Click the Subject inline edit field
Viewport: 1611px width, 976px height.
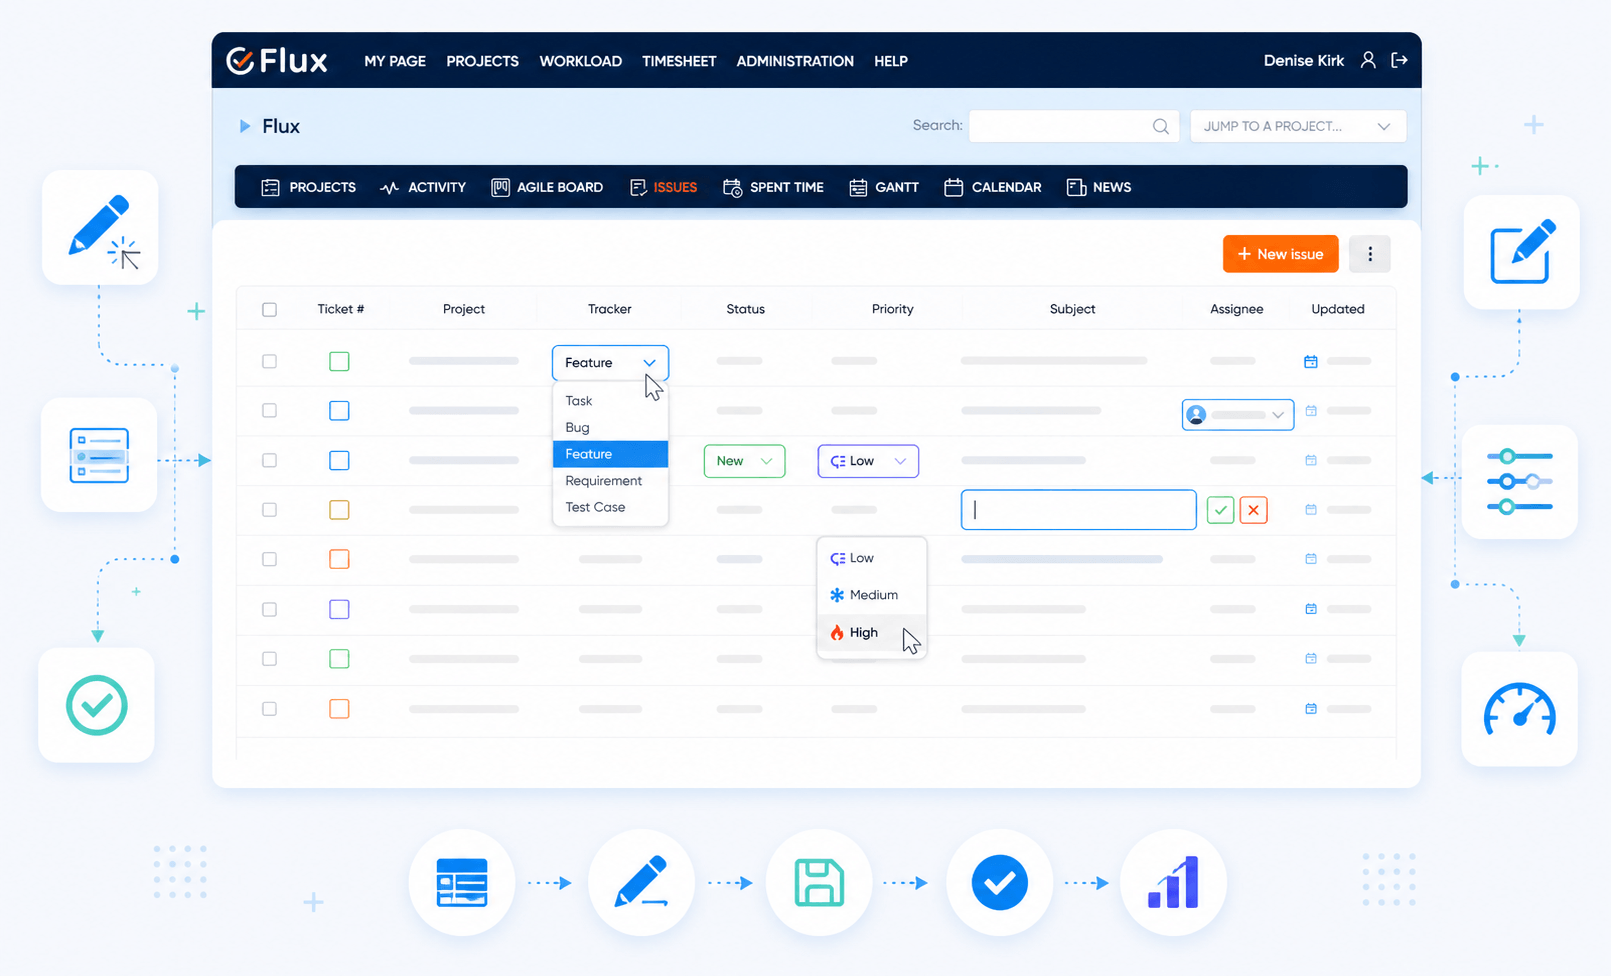(x=1079, y=510)
